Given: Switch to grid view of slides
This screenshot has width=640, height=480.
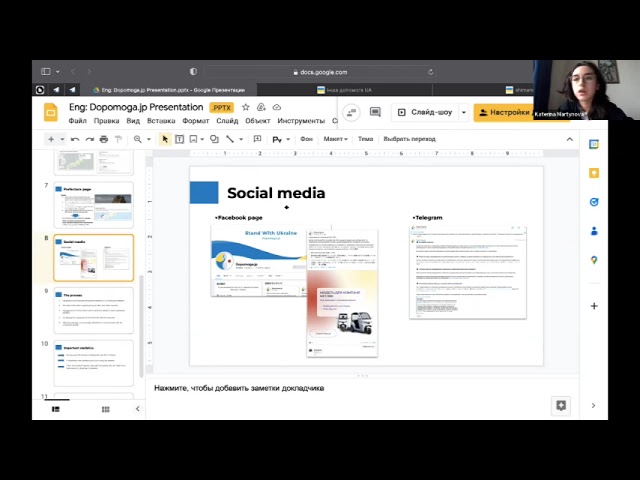Looking at the screenshot, I should 105,409.
